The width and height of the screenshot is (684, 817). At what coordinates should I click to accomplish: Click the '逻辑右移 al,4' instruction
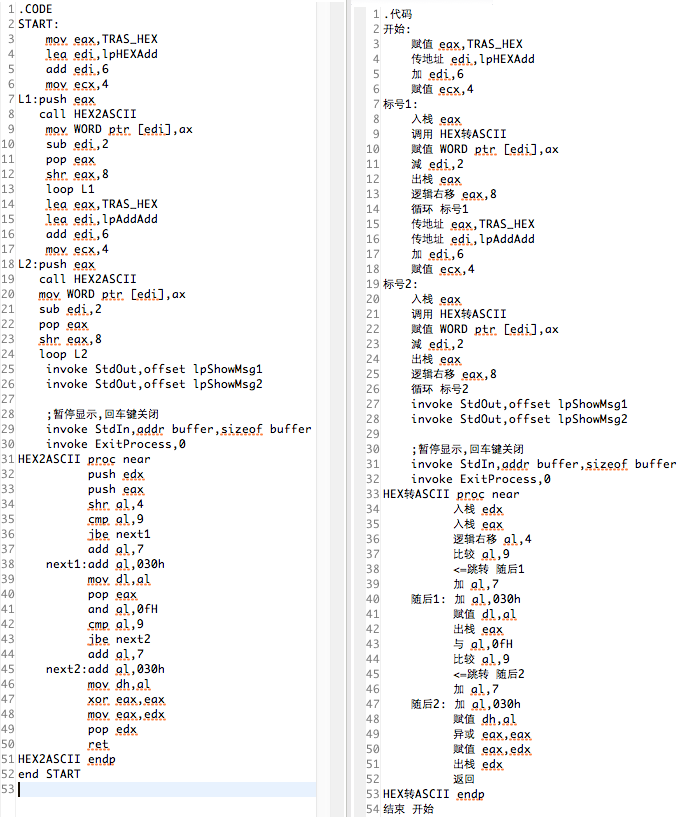(492, 539)
